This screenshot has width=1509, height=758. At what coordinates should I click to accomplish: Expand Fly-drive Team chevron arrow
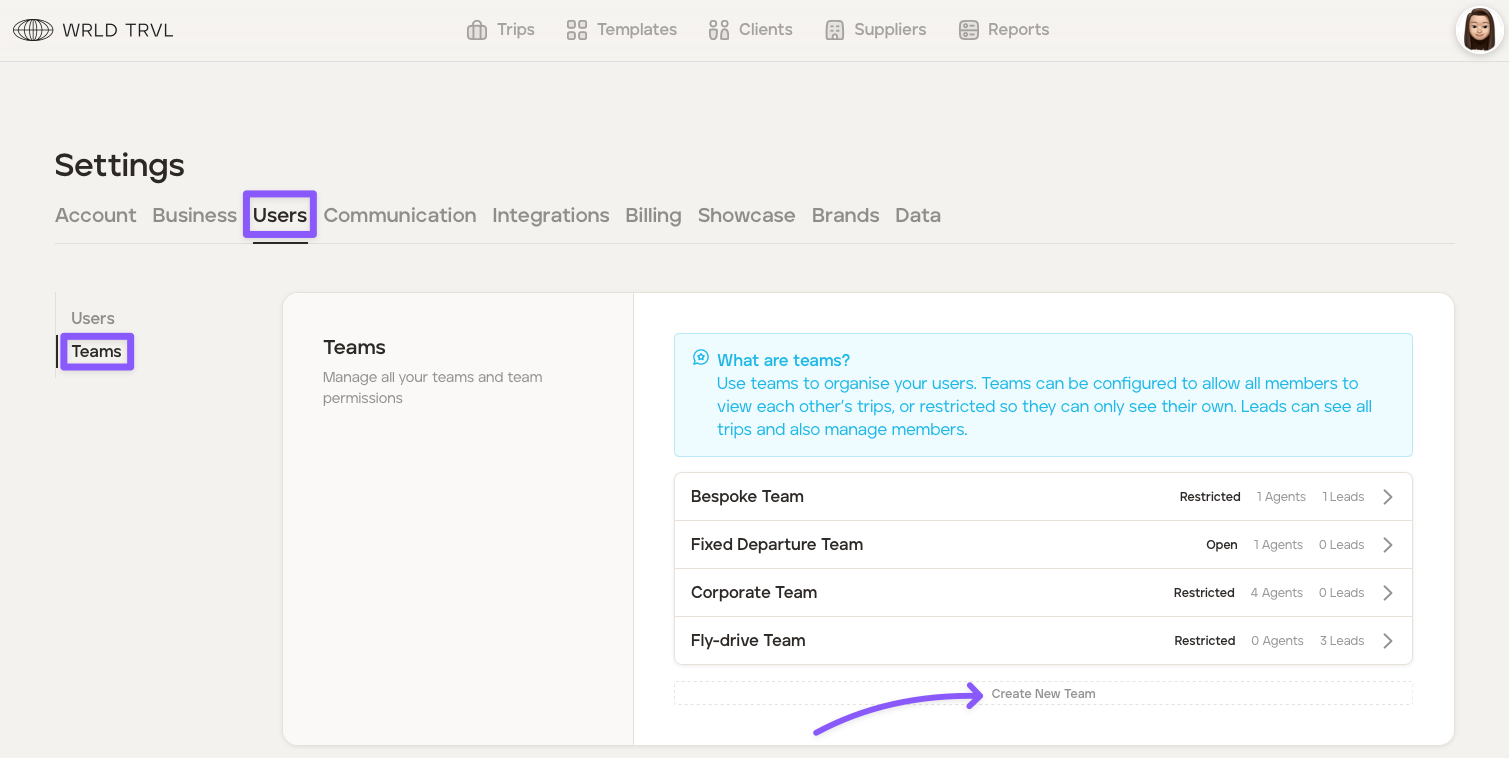[1388, 641]
